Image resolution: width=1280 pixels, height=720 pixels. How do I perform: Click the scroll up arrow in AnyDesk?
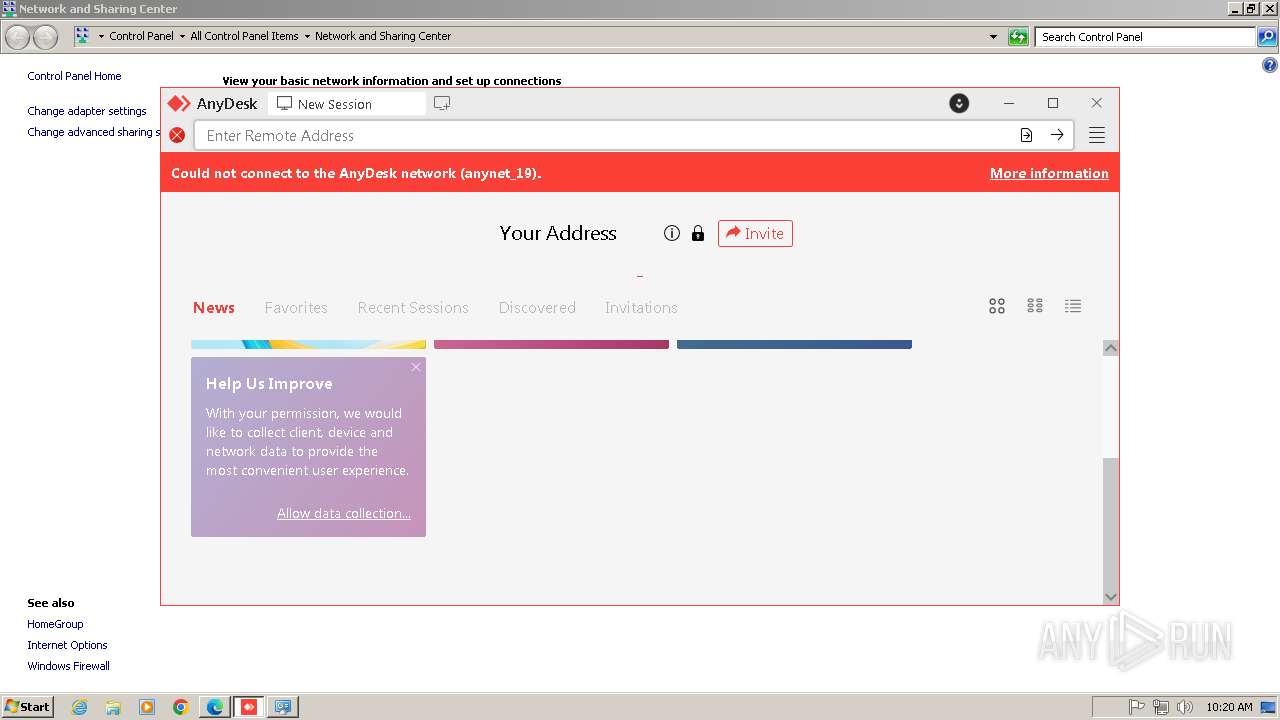(x=1110, y=348)
